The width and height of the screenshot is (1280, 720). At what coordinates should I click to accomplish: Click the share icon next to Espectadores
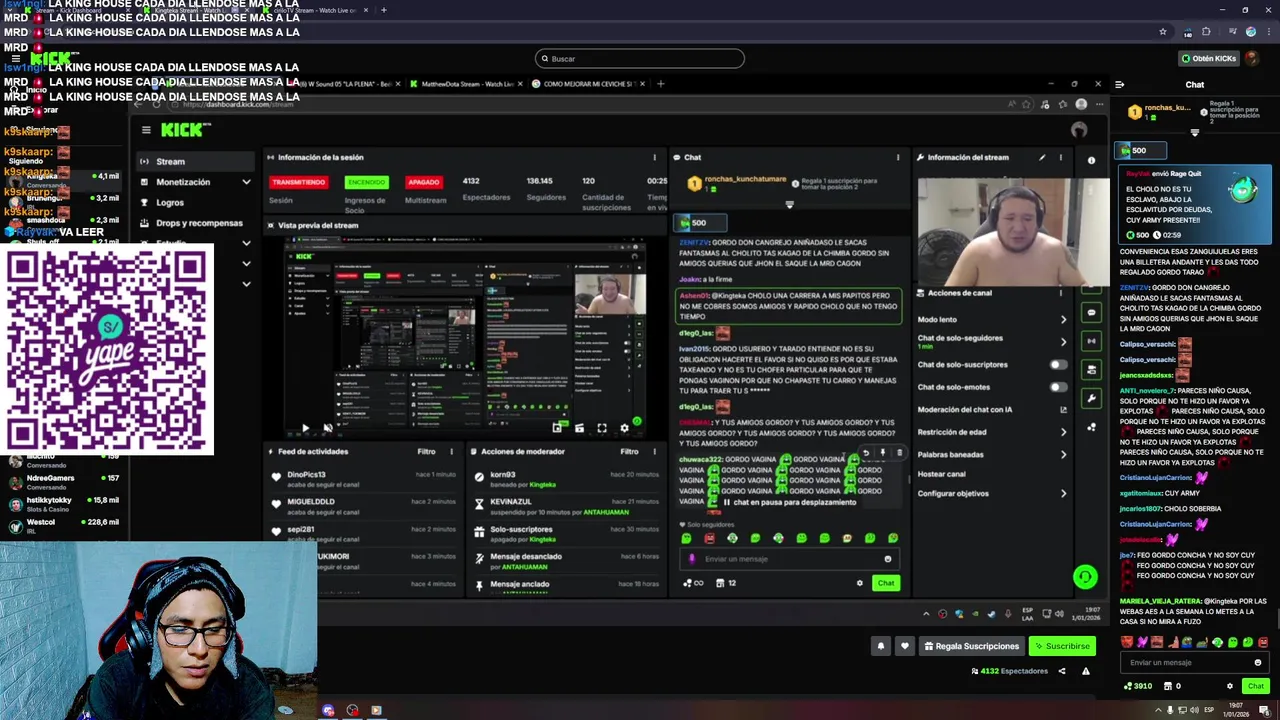tap(1062, 671)
